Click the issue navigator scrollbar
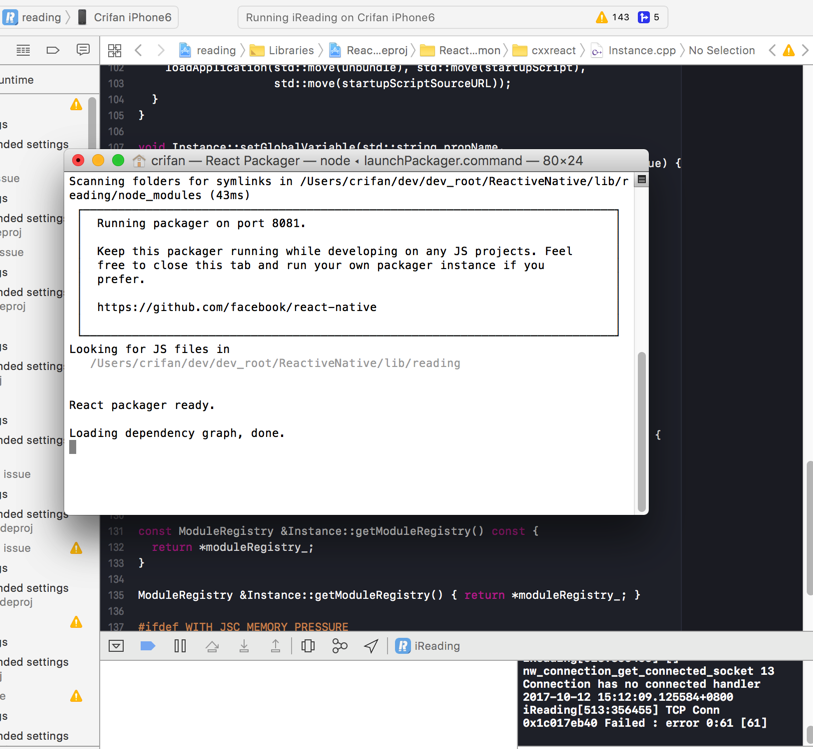This screenshot has width=813, height=749. pos(92,123)
